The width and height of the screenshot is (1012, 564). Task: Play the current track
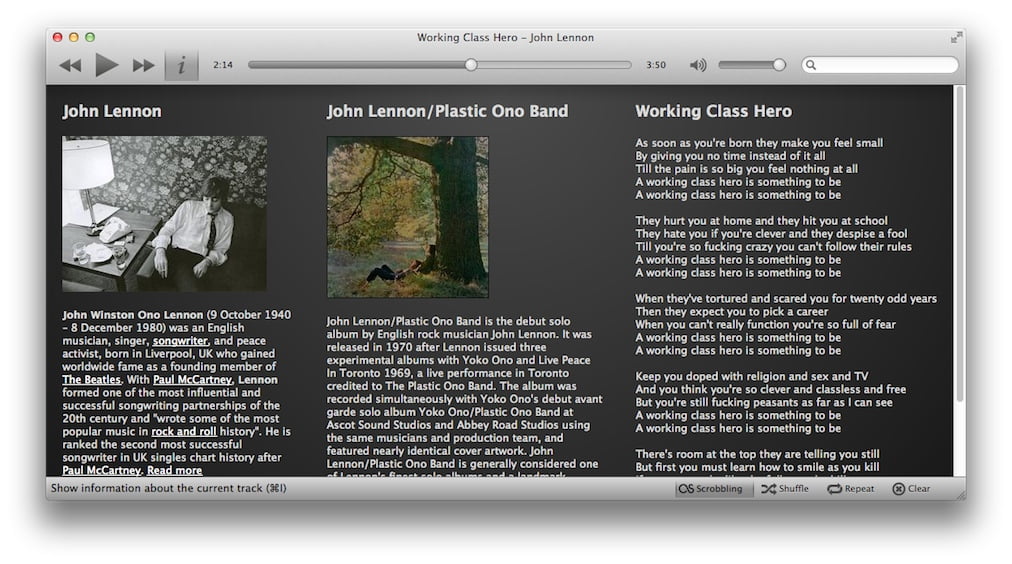pos(107,65)
